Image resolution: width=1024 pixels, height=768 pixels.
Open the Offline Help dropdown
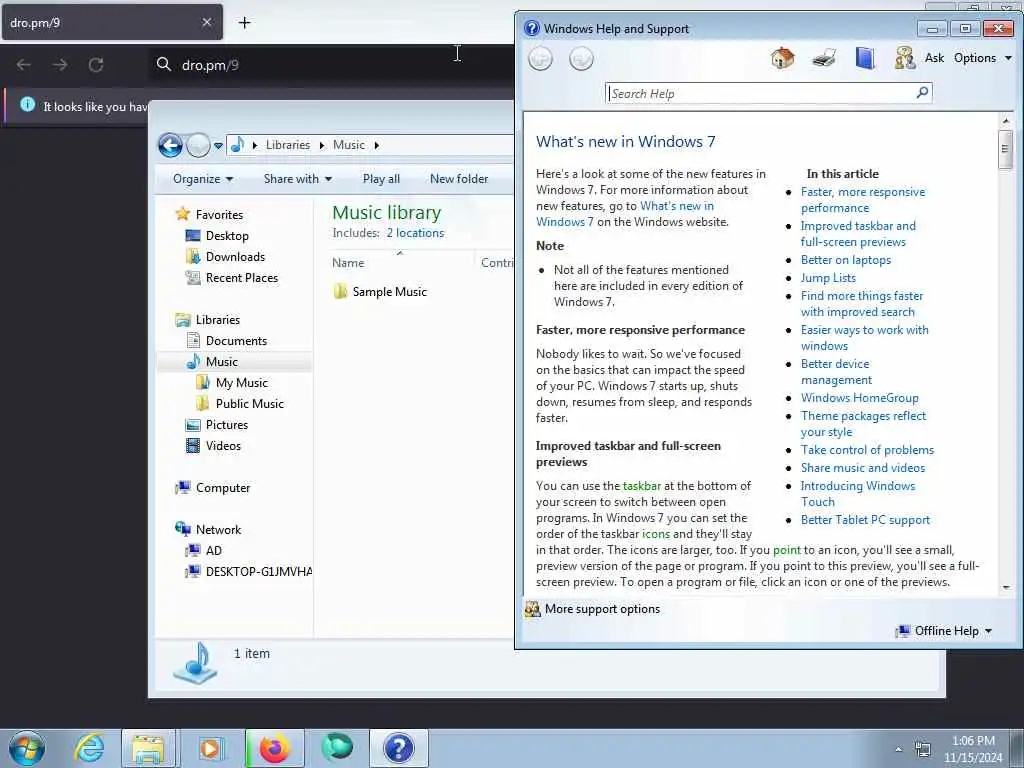point(944,631)
